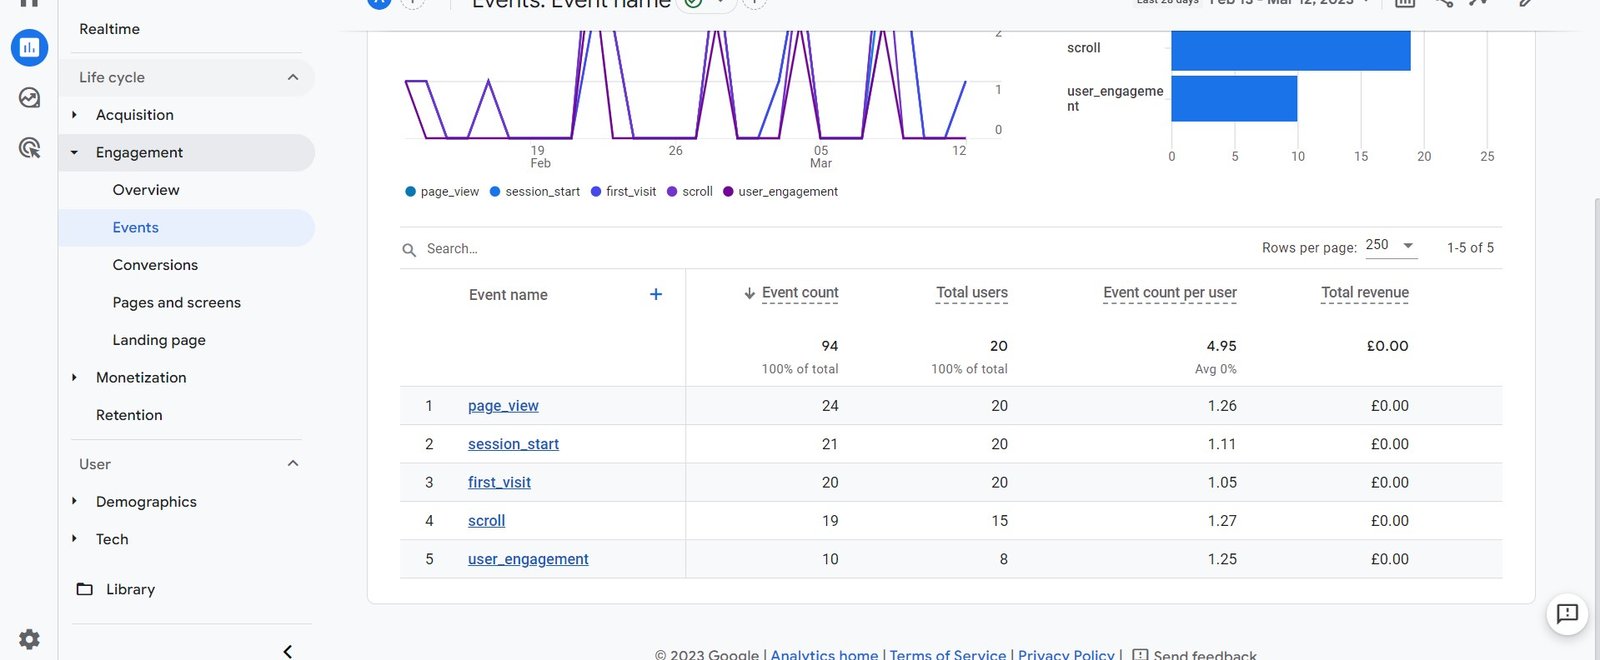Click the 'Avg 0%' label under 4.95
This screenshot has height=660, width=1600.
tap(1216, 369)
